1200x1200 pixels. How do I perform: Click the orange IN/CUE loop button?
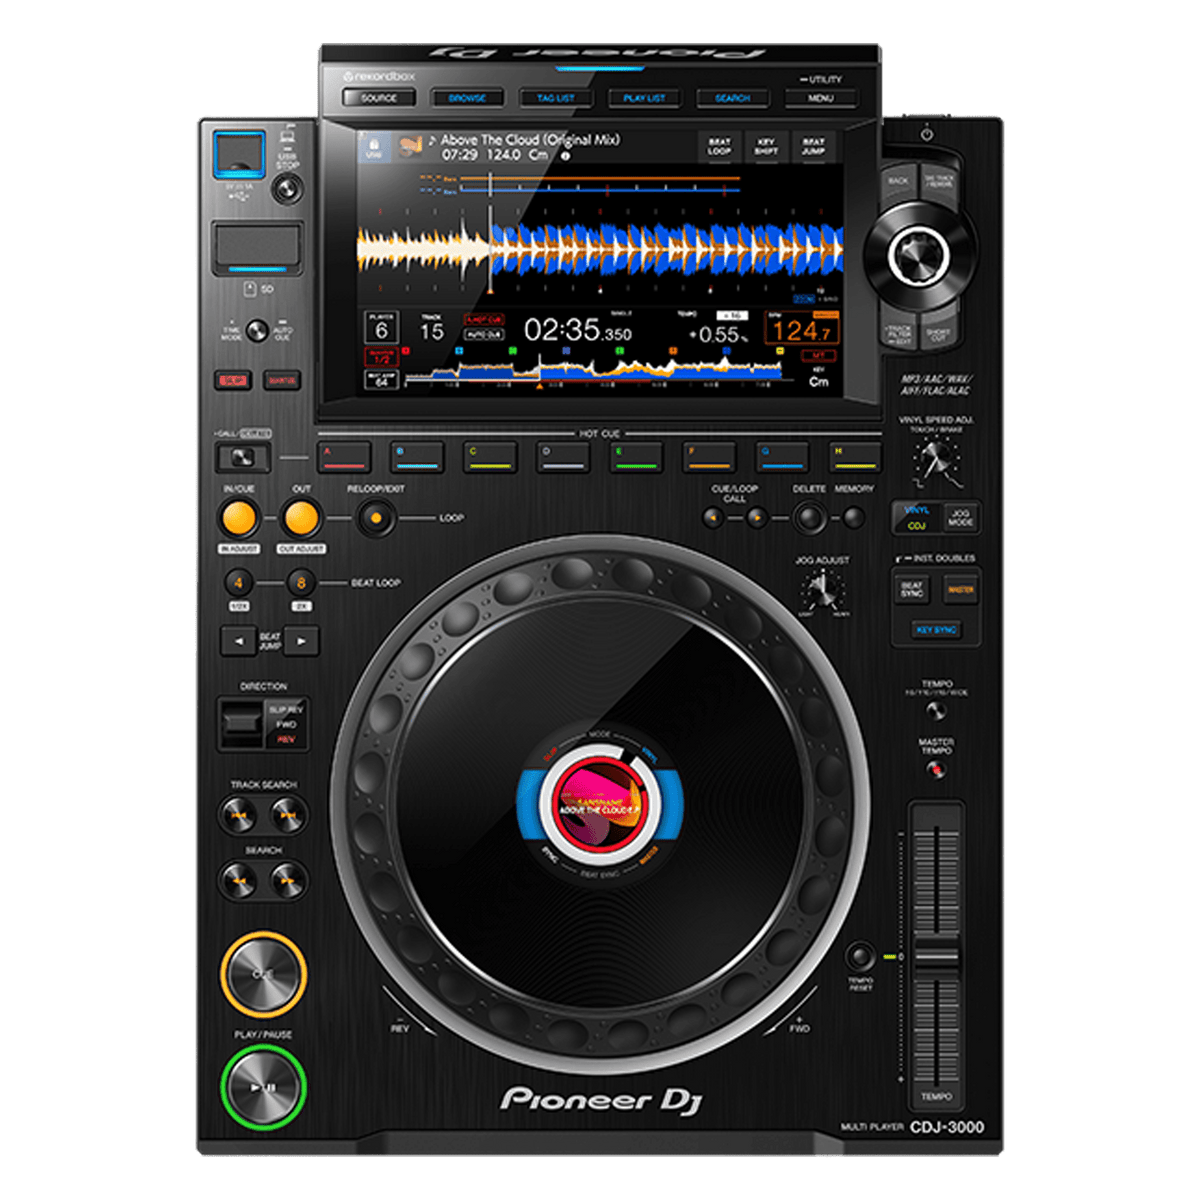click(x=239, y=518)
